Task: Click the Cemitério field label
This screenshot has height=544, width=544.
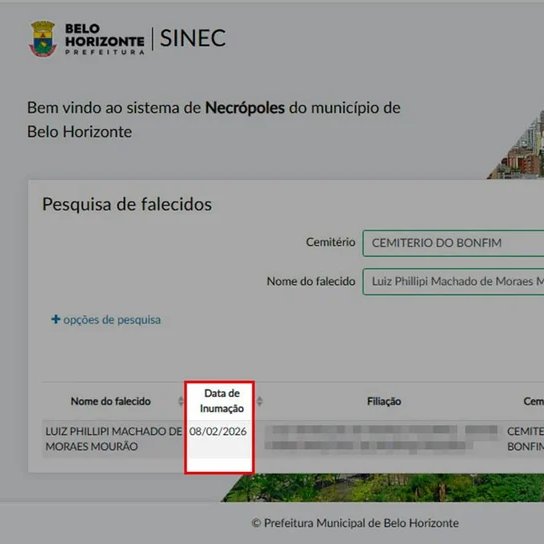Action: 331,242
